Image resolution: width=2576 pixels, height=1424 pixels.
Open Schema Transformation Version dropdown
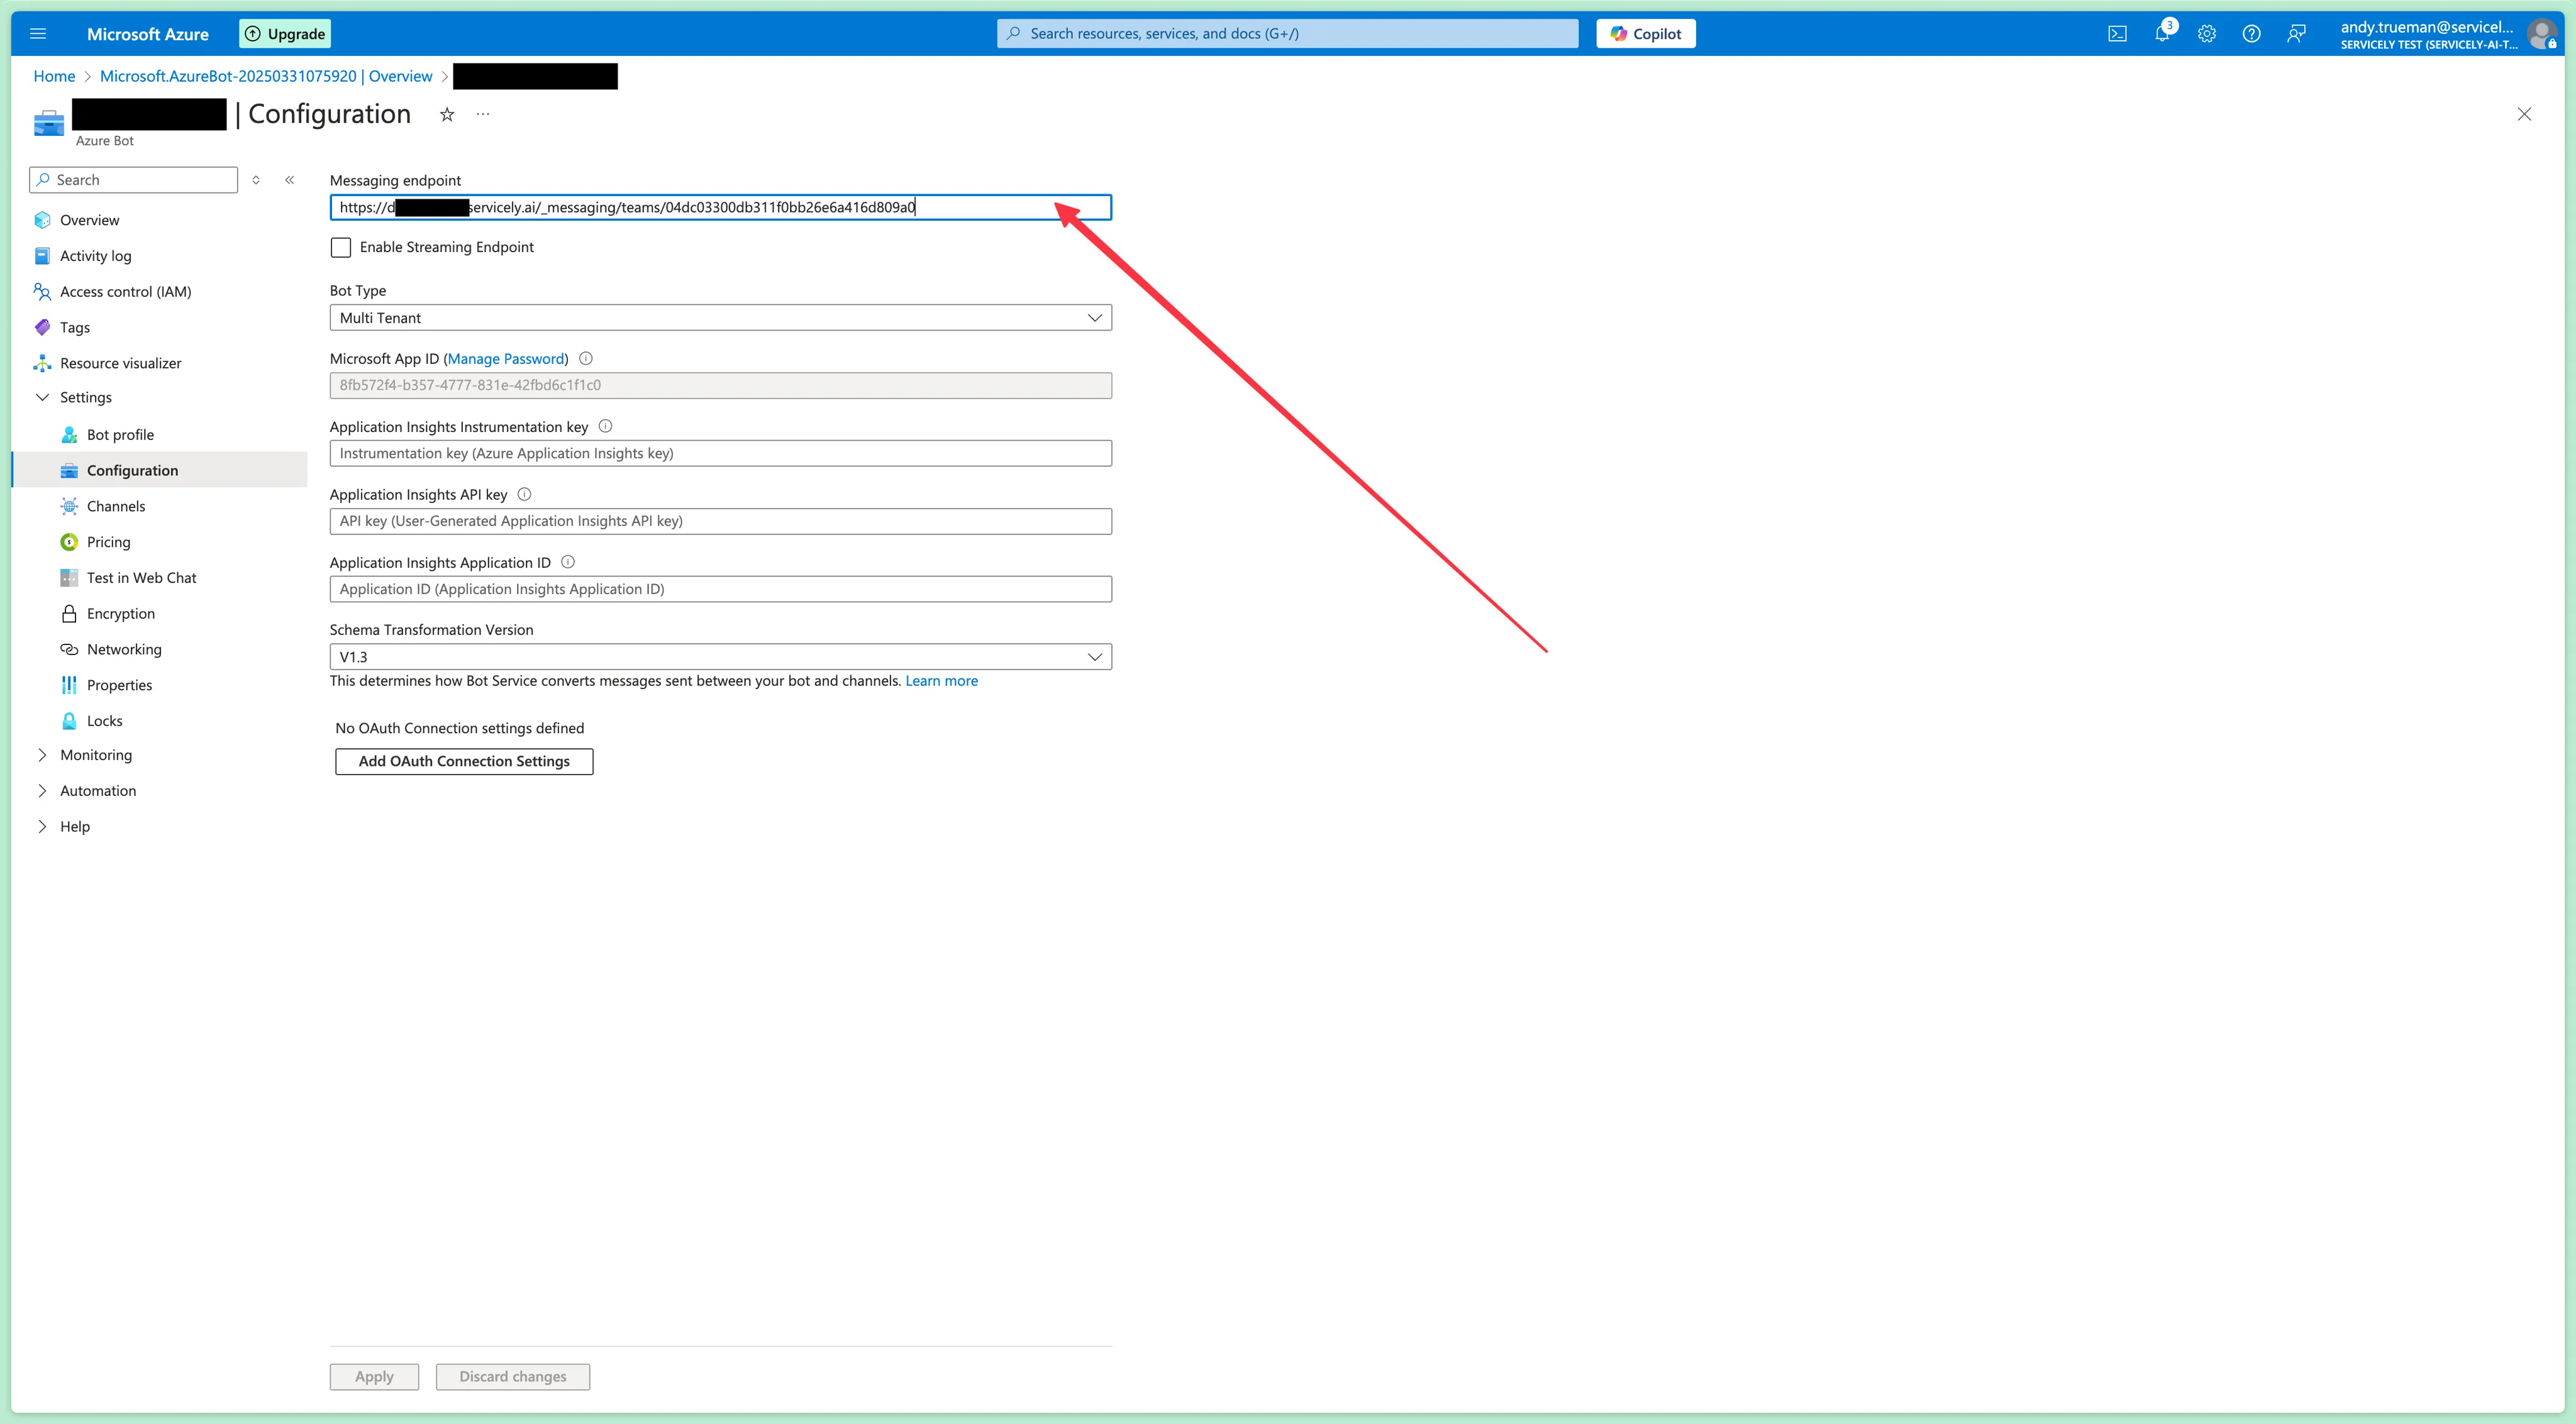[720, 657]
